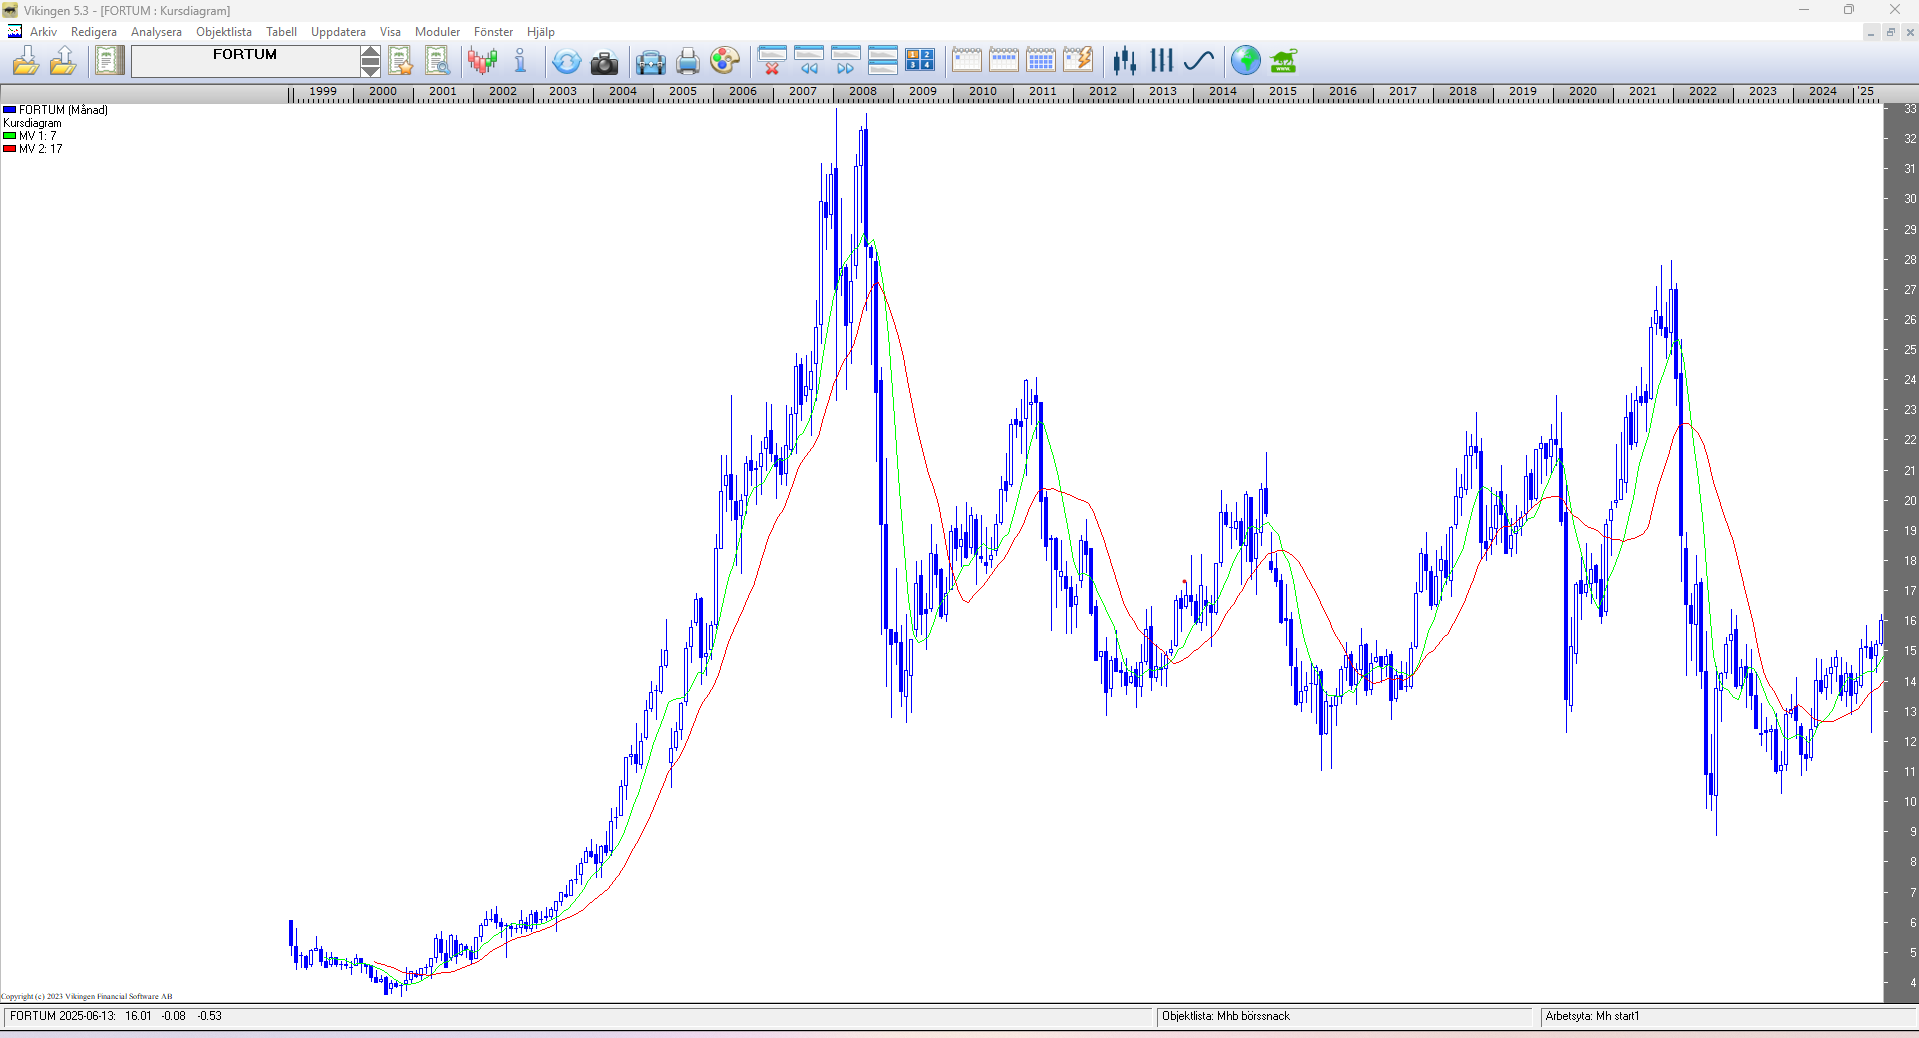Open the Analysera menu
The height and width of the screenshot is (1038, 1919).
click(x=156, y=32)
